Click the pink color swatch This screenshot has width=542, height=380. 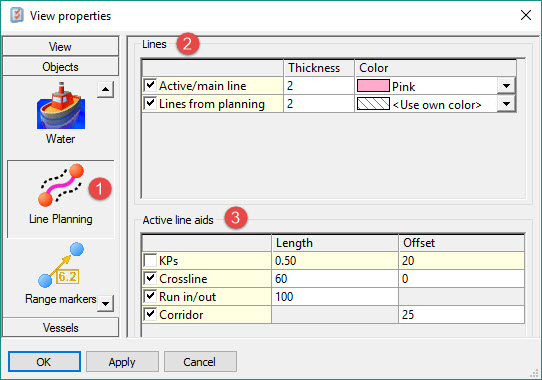[x=373, y=86]
